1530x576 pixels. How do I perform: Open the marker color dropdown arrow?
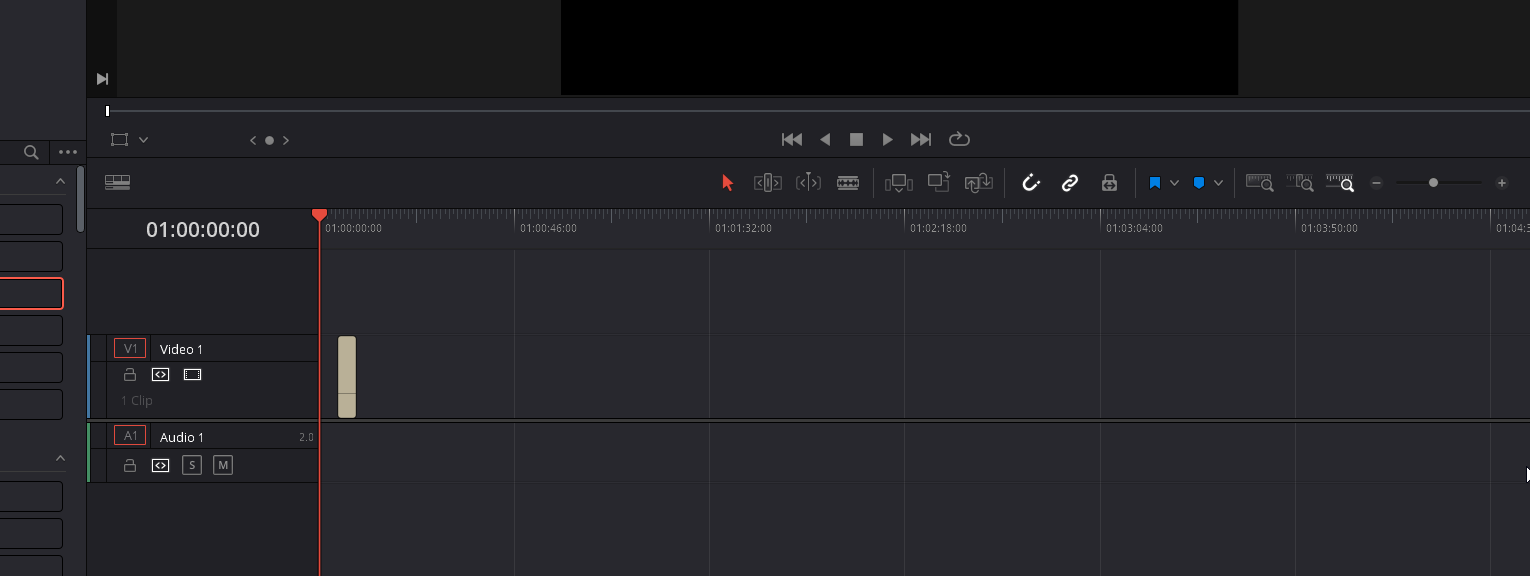coord(1218,183)
